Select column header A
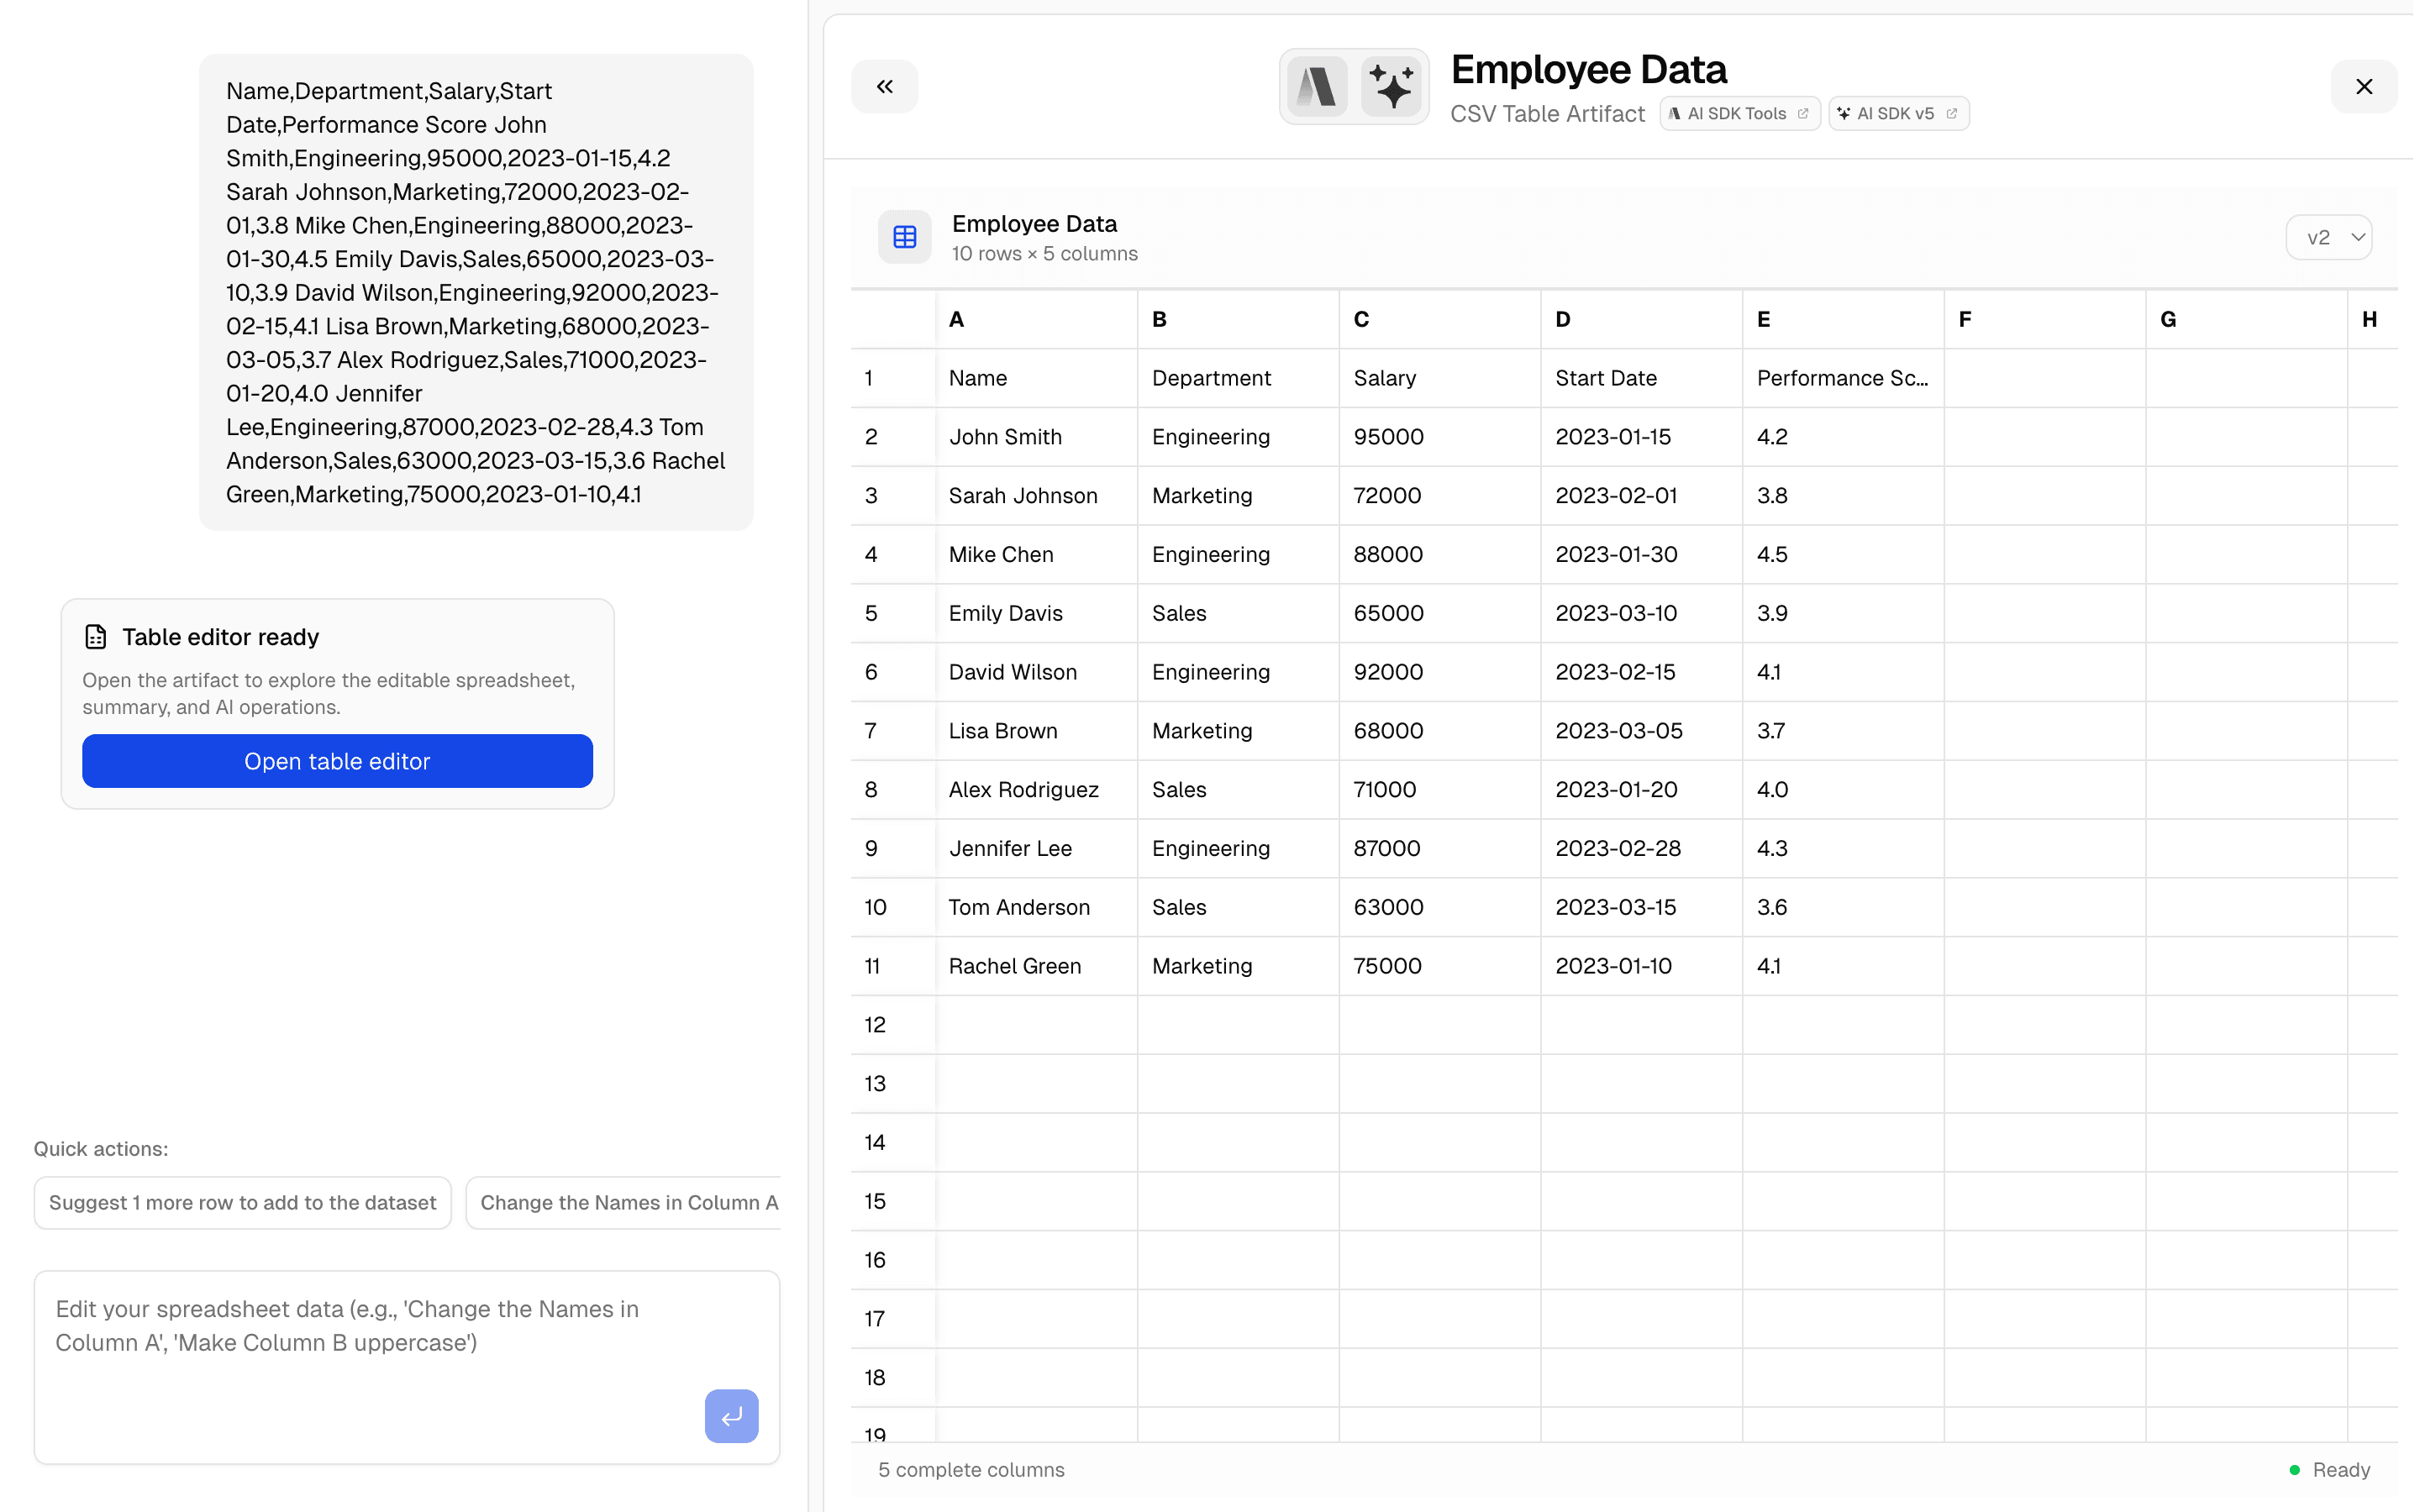This screenshot has width=2420, height=1512. [1035, 318]
